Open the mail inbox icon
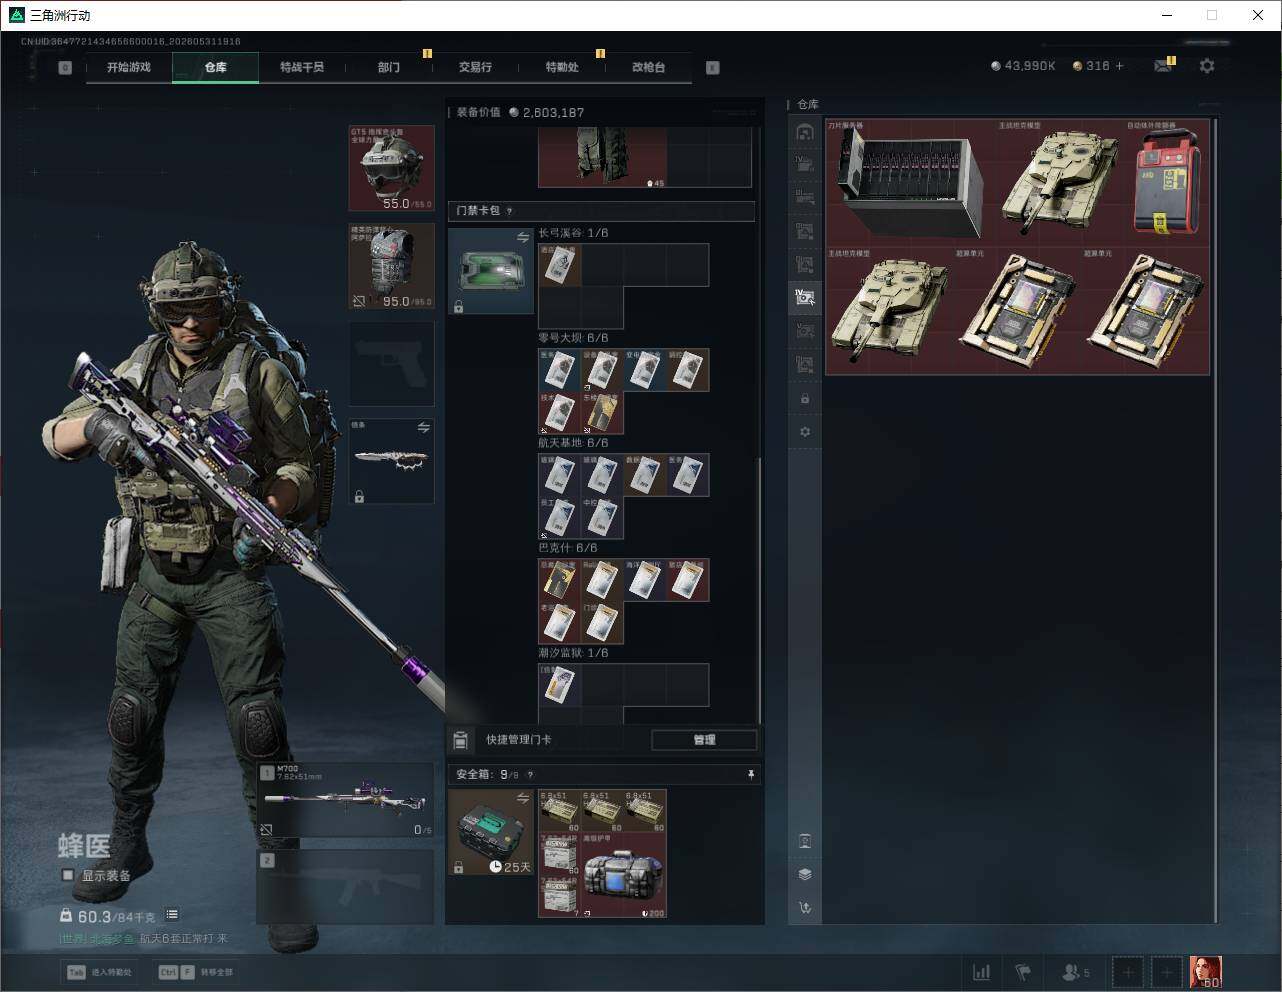Screen dimensions: 1282x992 (x=1163, y=66)
